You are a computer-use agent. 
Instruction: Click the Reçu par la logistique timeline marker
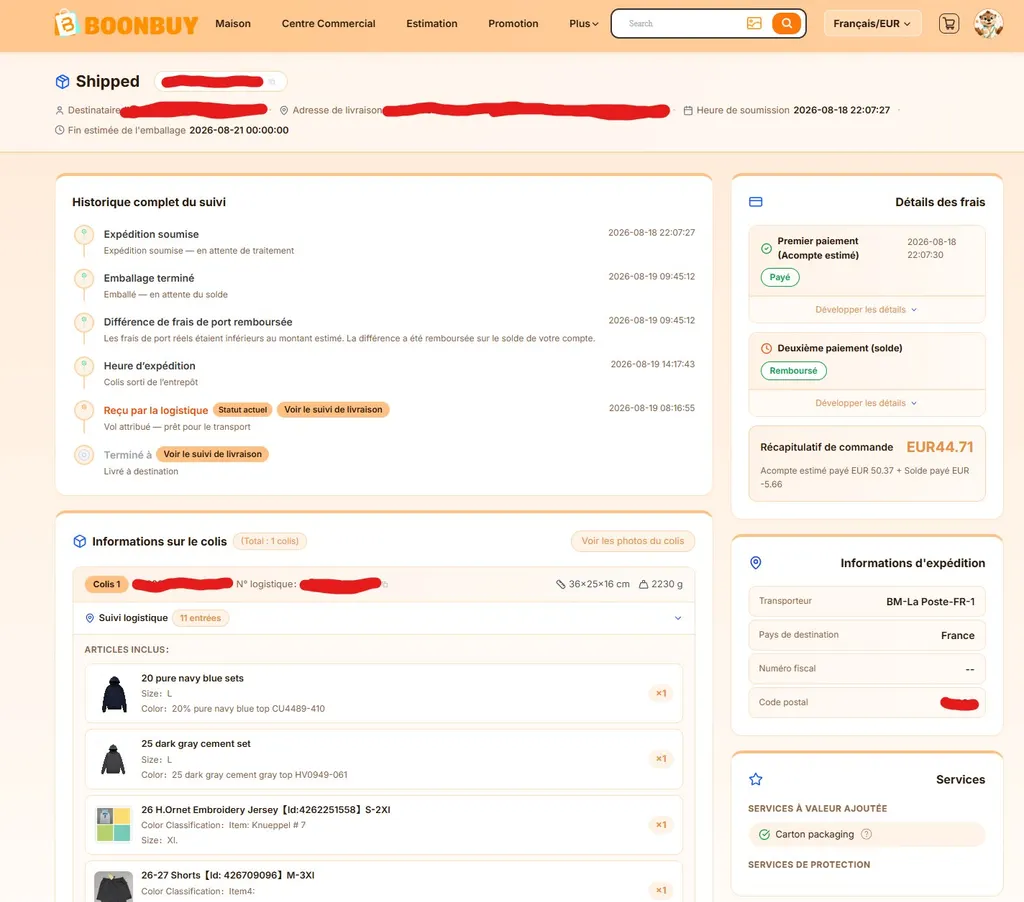(84, 410)
